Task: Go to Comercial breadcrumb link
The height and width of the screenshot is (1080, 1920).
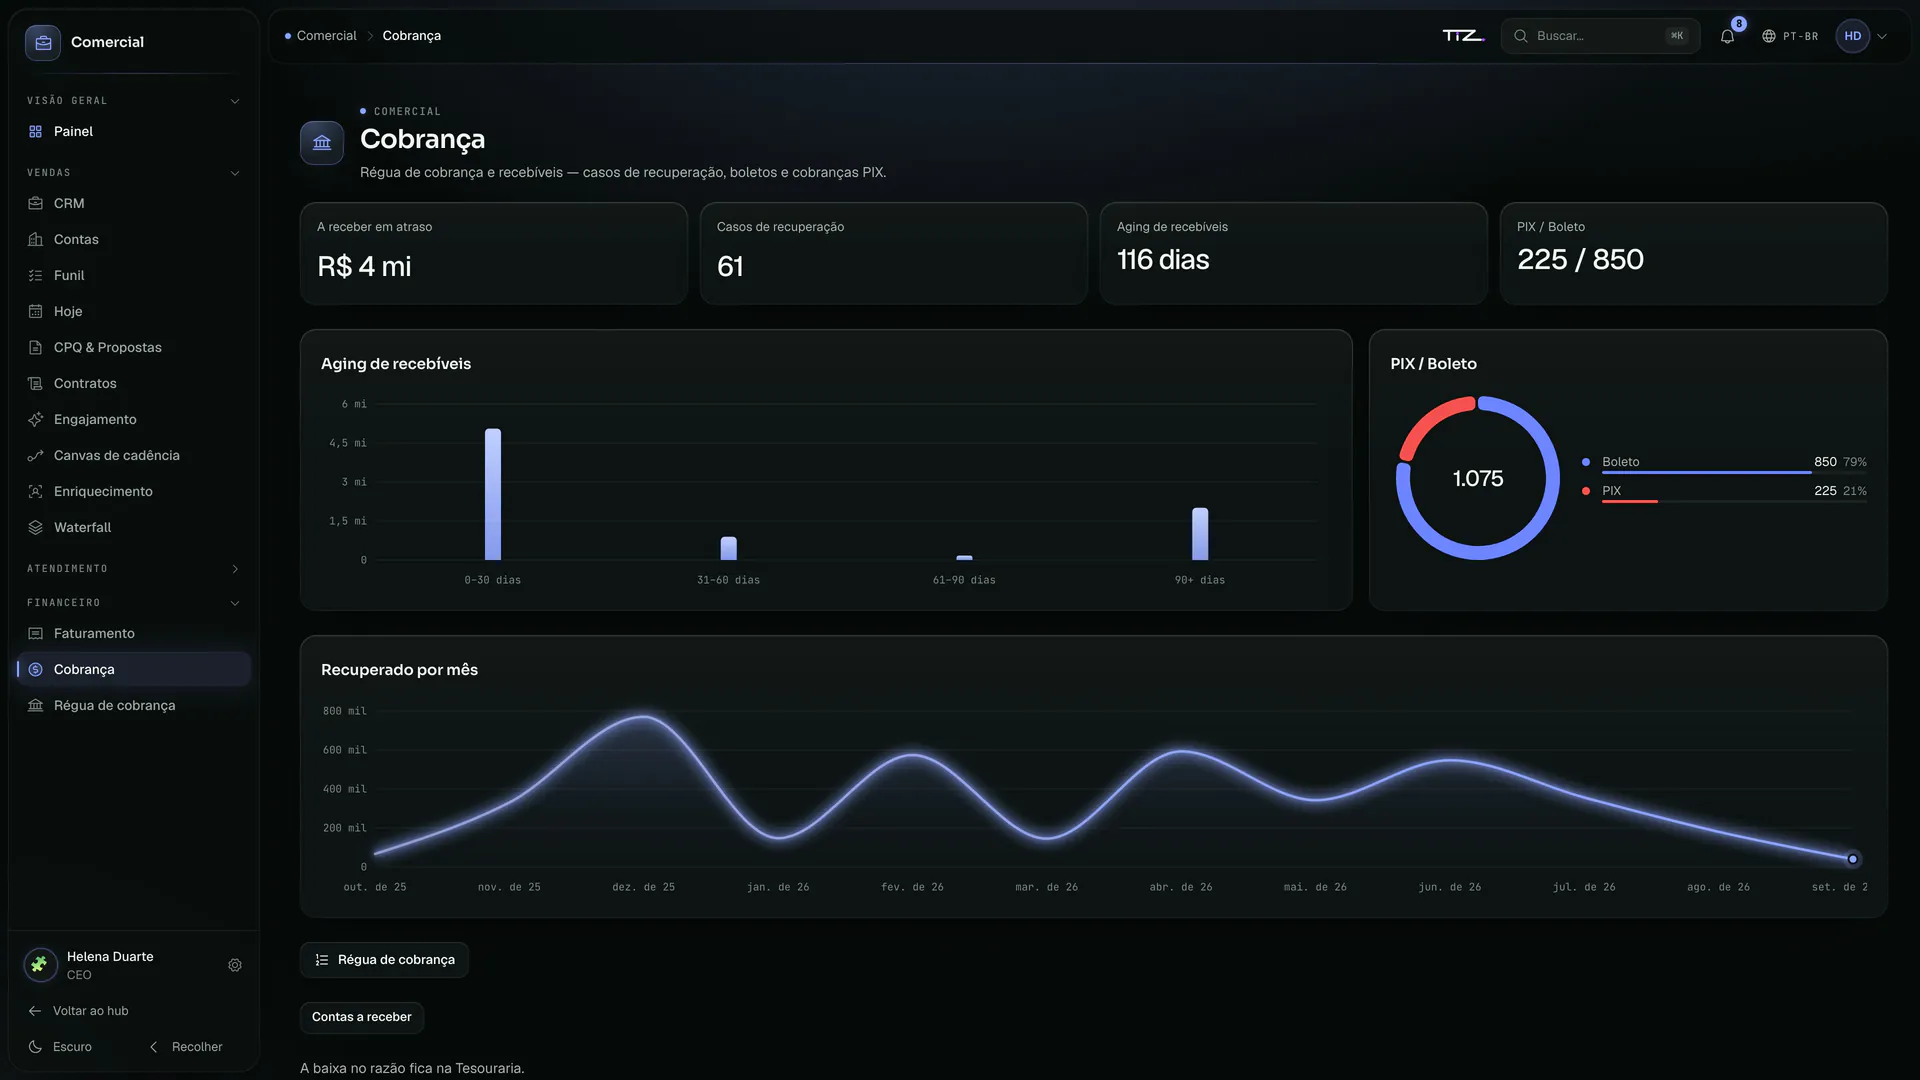Action: pyautogui.click(x=326, y=36)
